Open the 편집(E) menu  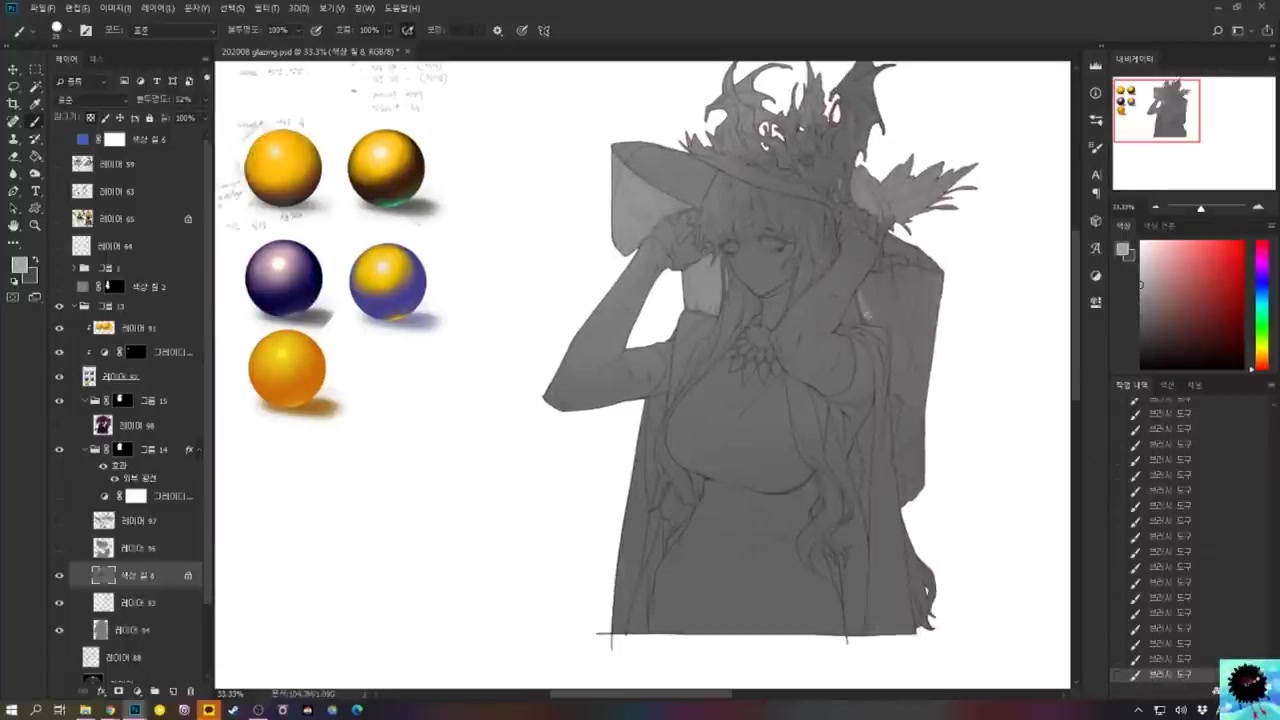pos(77,8)
